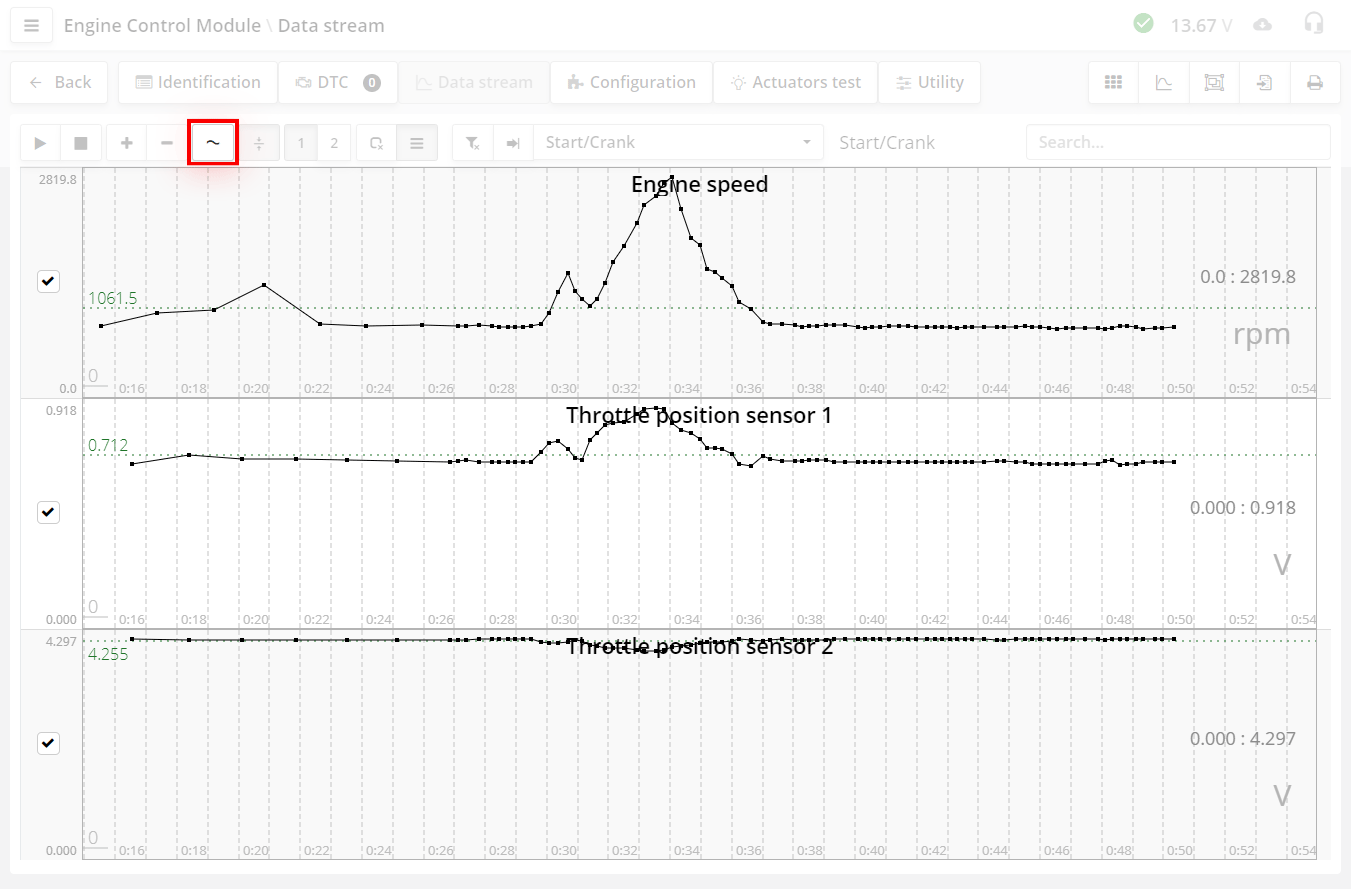1351x889 pixels.
Task: Go to the Configuration tab
Action: tap(631, 83)
